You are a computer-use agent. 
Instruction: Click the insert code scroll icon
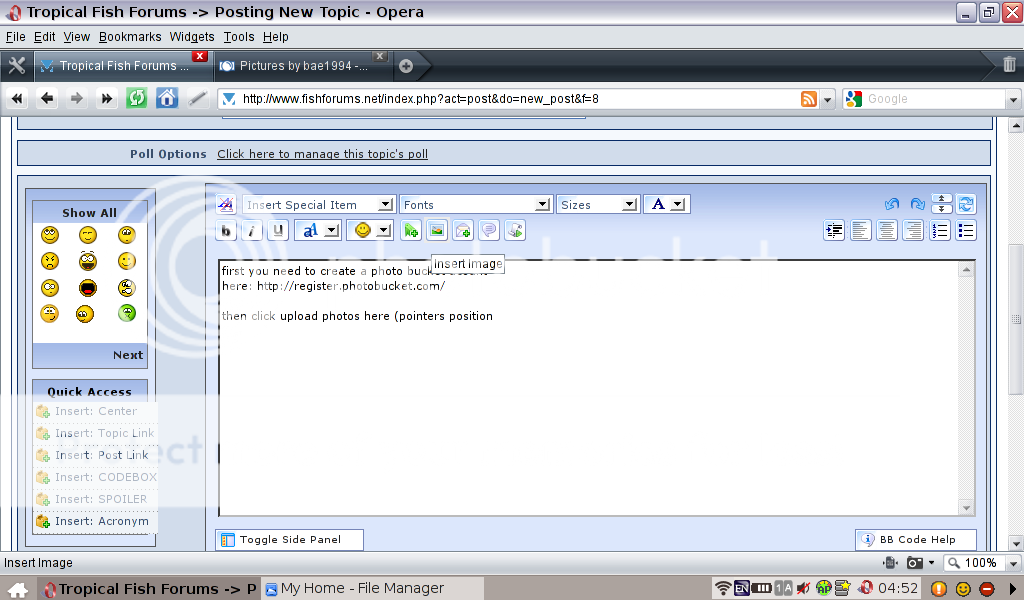[x=515, y=230]
